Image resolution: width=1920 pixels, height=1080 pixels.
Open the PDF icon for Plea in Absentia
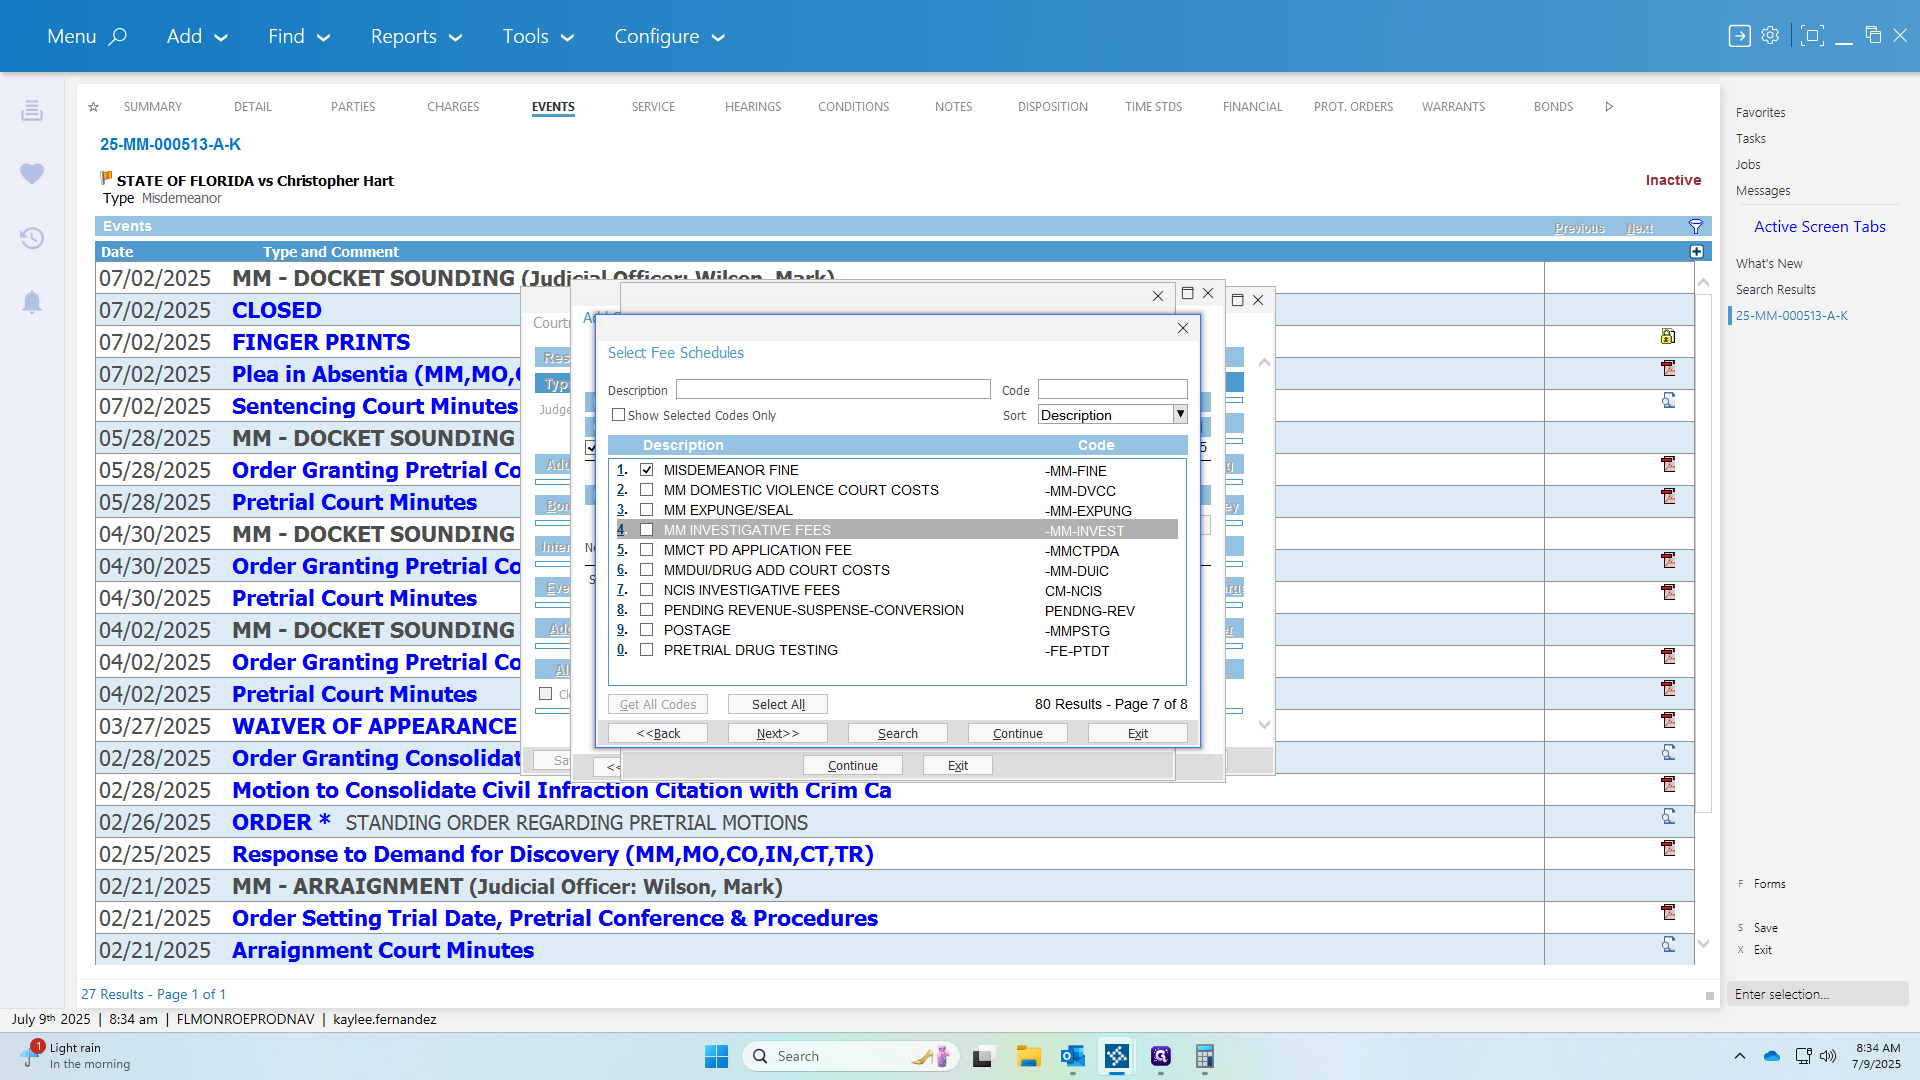click(x=1668, y=369)
